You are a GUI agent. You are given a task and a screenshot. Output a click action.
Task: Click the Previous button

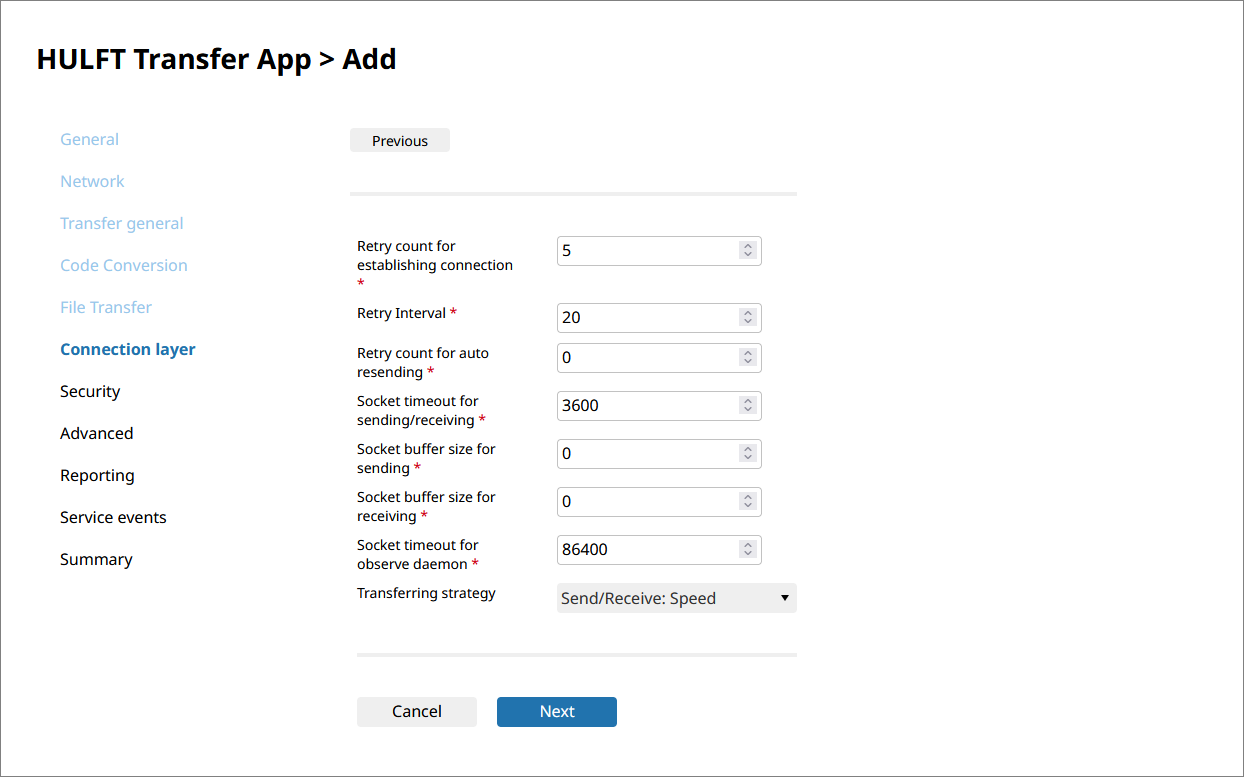point(399,141)
